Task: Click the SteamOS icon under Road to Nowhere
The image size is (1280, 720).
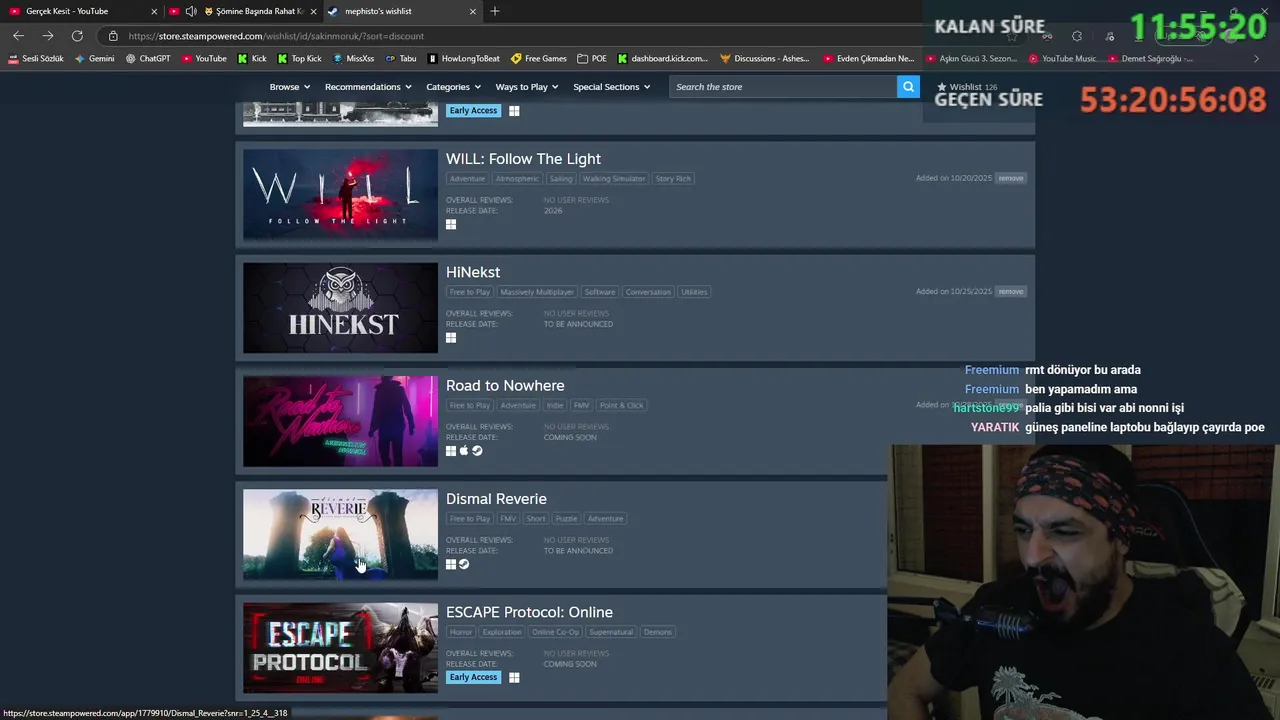Action: (x=477, y=451)
